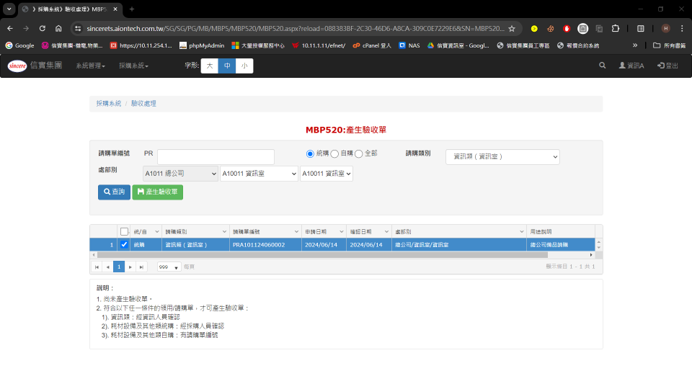The width and height of the screenshot is (692, 371).
Task: Uncheck the PRA101124060002 row checkbox
Action: 124,244
